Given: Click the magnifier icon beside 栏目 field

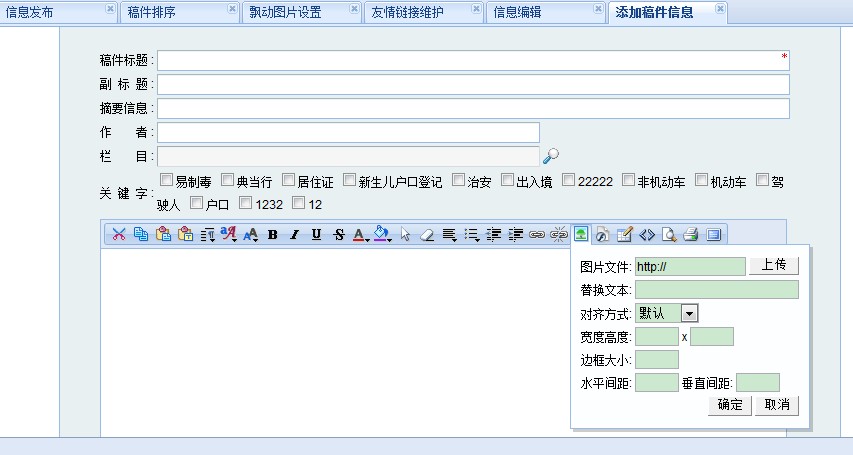Looking at the screenshot, I should coord(551,156).
